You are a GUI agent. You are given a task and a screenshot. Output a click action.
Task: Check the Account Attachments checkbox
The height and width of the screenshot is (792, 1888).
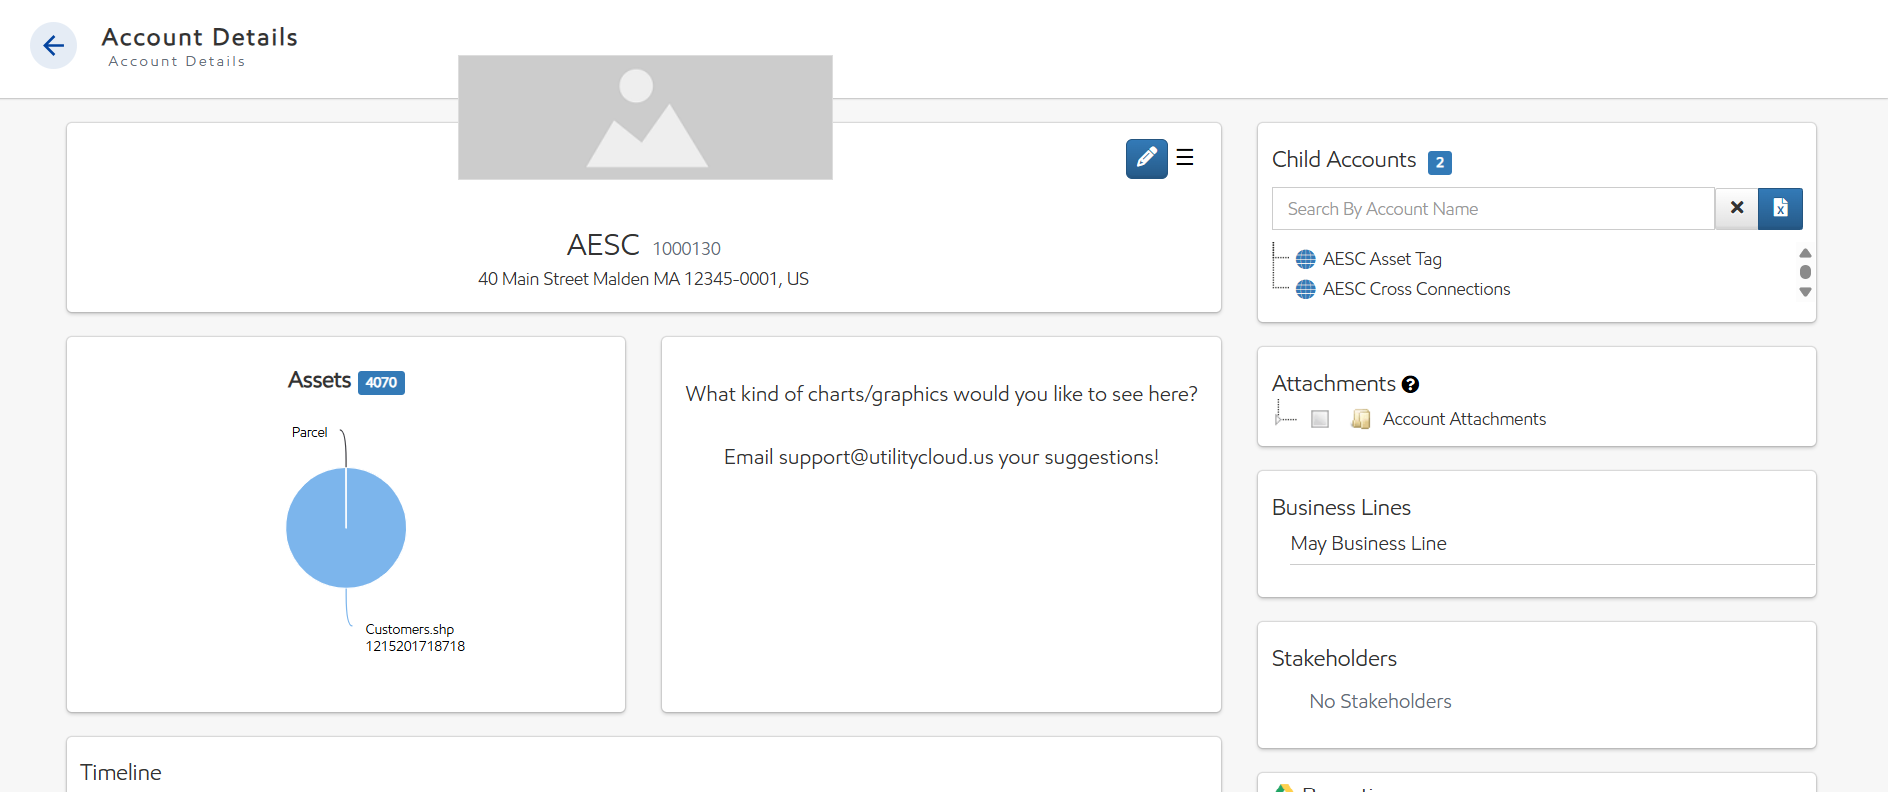[1320, 419]
